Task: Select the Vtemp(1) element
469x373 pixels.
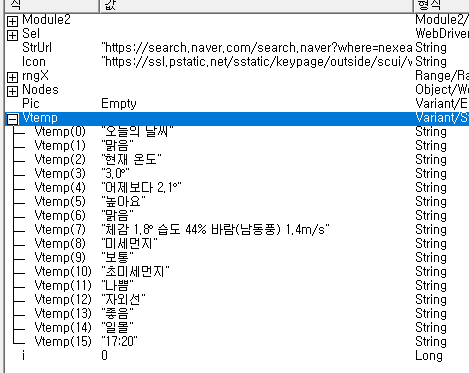Action: pos(60,146)
